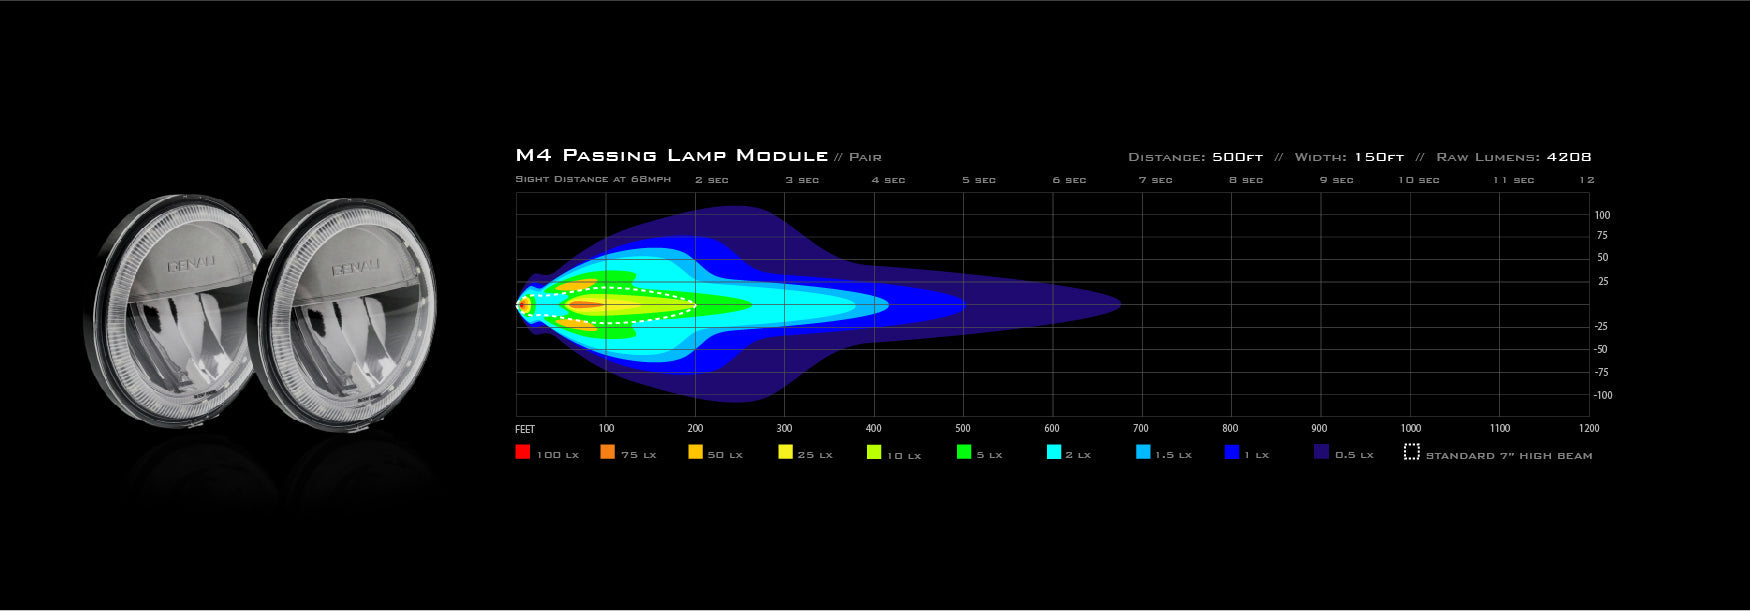Select the yellow 25 lx legend swatch
The image size is (1750, 611).
[785, 452]
